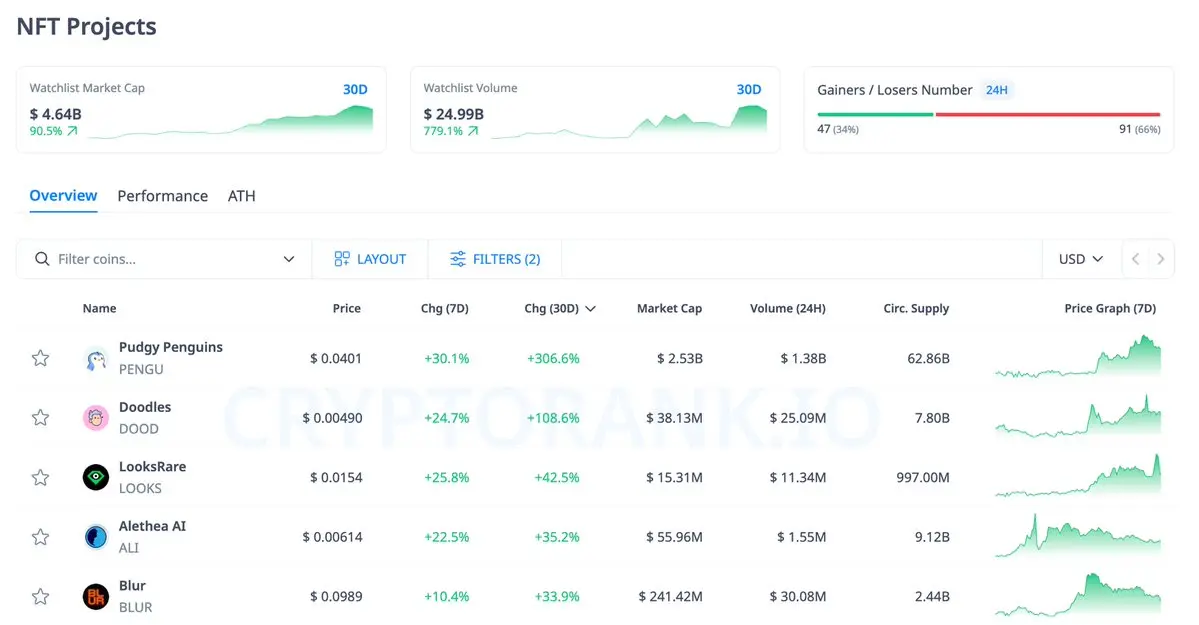Sort by Chg (30D) column header
Image resolution: width=1199 pixels, height=625 pixels.
click(x=559, y=308)
